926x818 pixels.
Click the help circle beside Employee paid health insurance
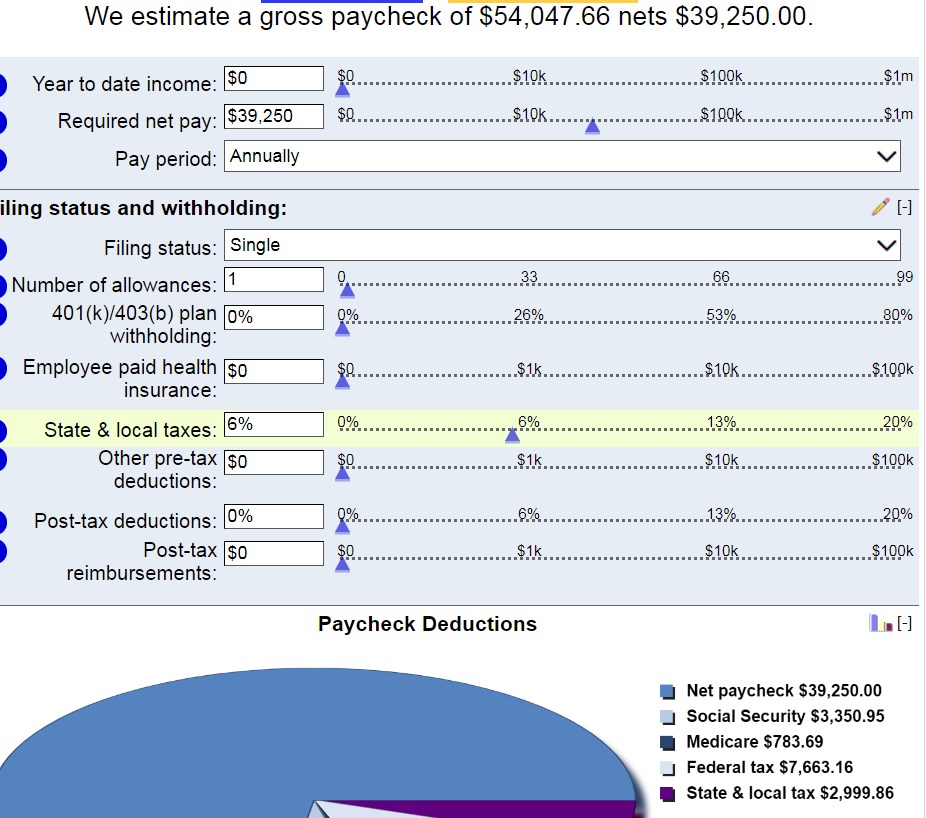tap(2, 368)
